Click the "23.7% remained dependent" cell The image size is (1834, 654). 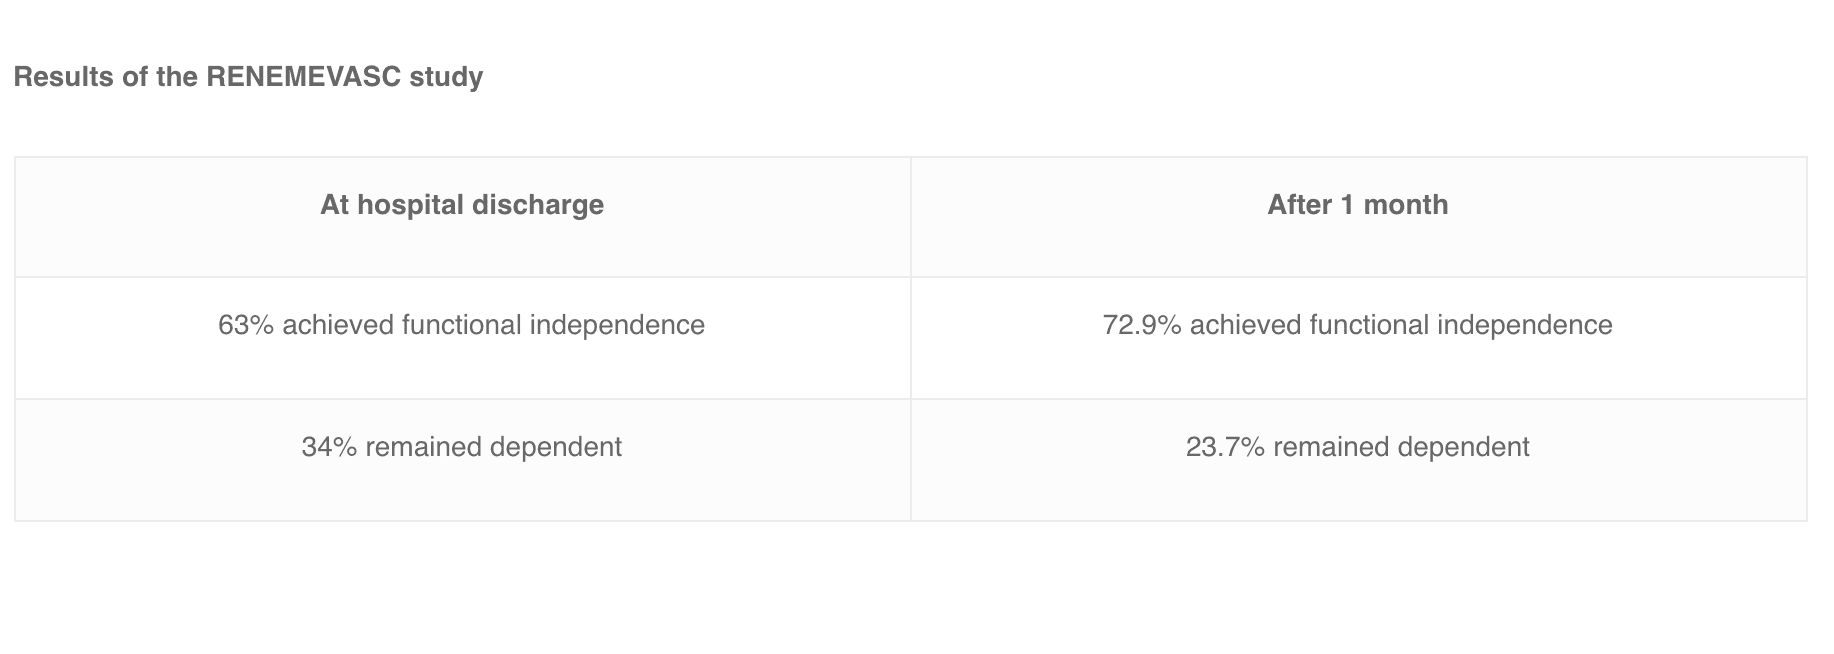pyautogui.click(x=1357, y=447)
